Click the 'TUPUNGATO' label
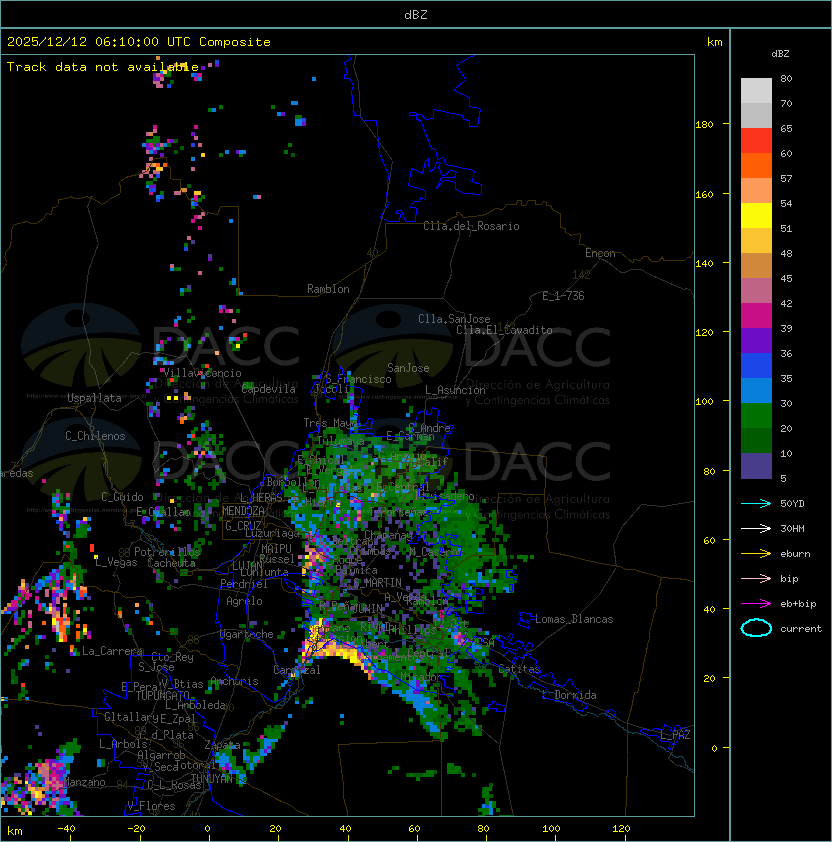The image size is (832, 842). (x=163, y=695)
